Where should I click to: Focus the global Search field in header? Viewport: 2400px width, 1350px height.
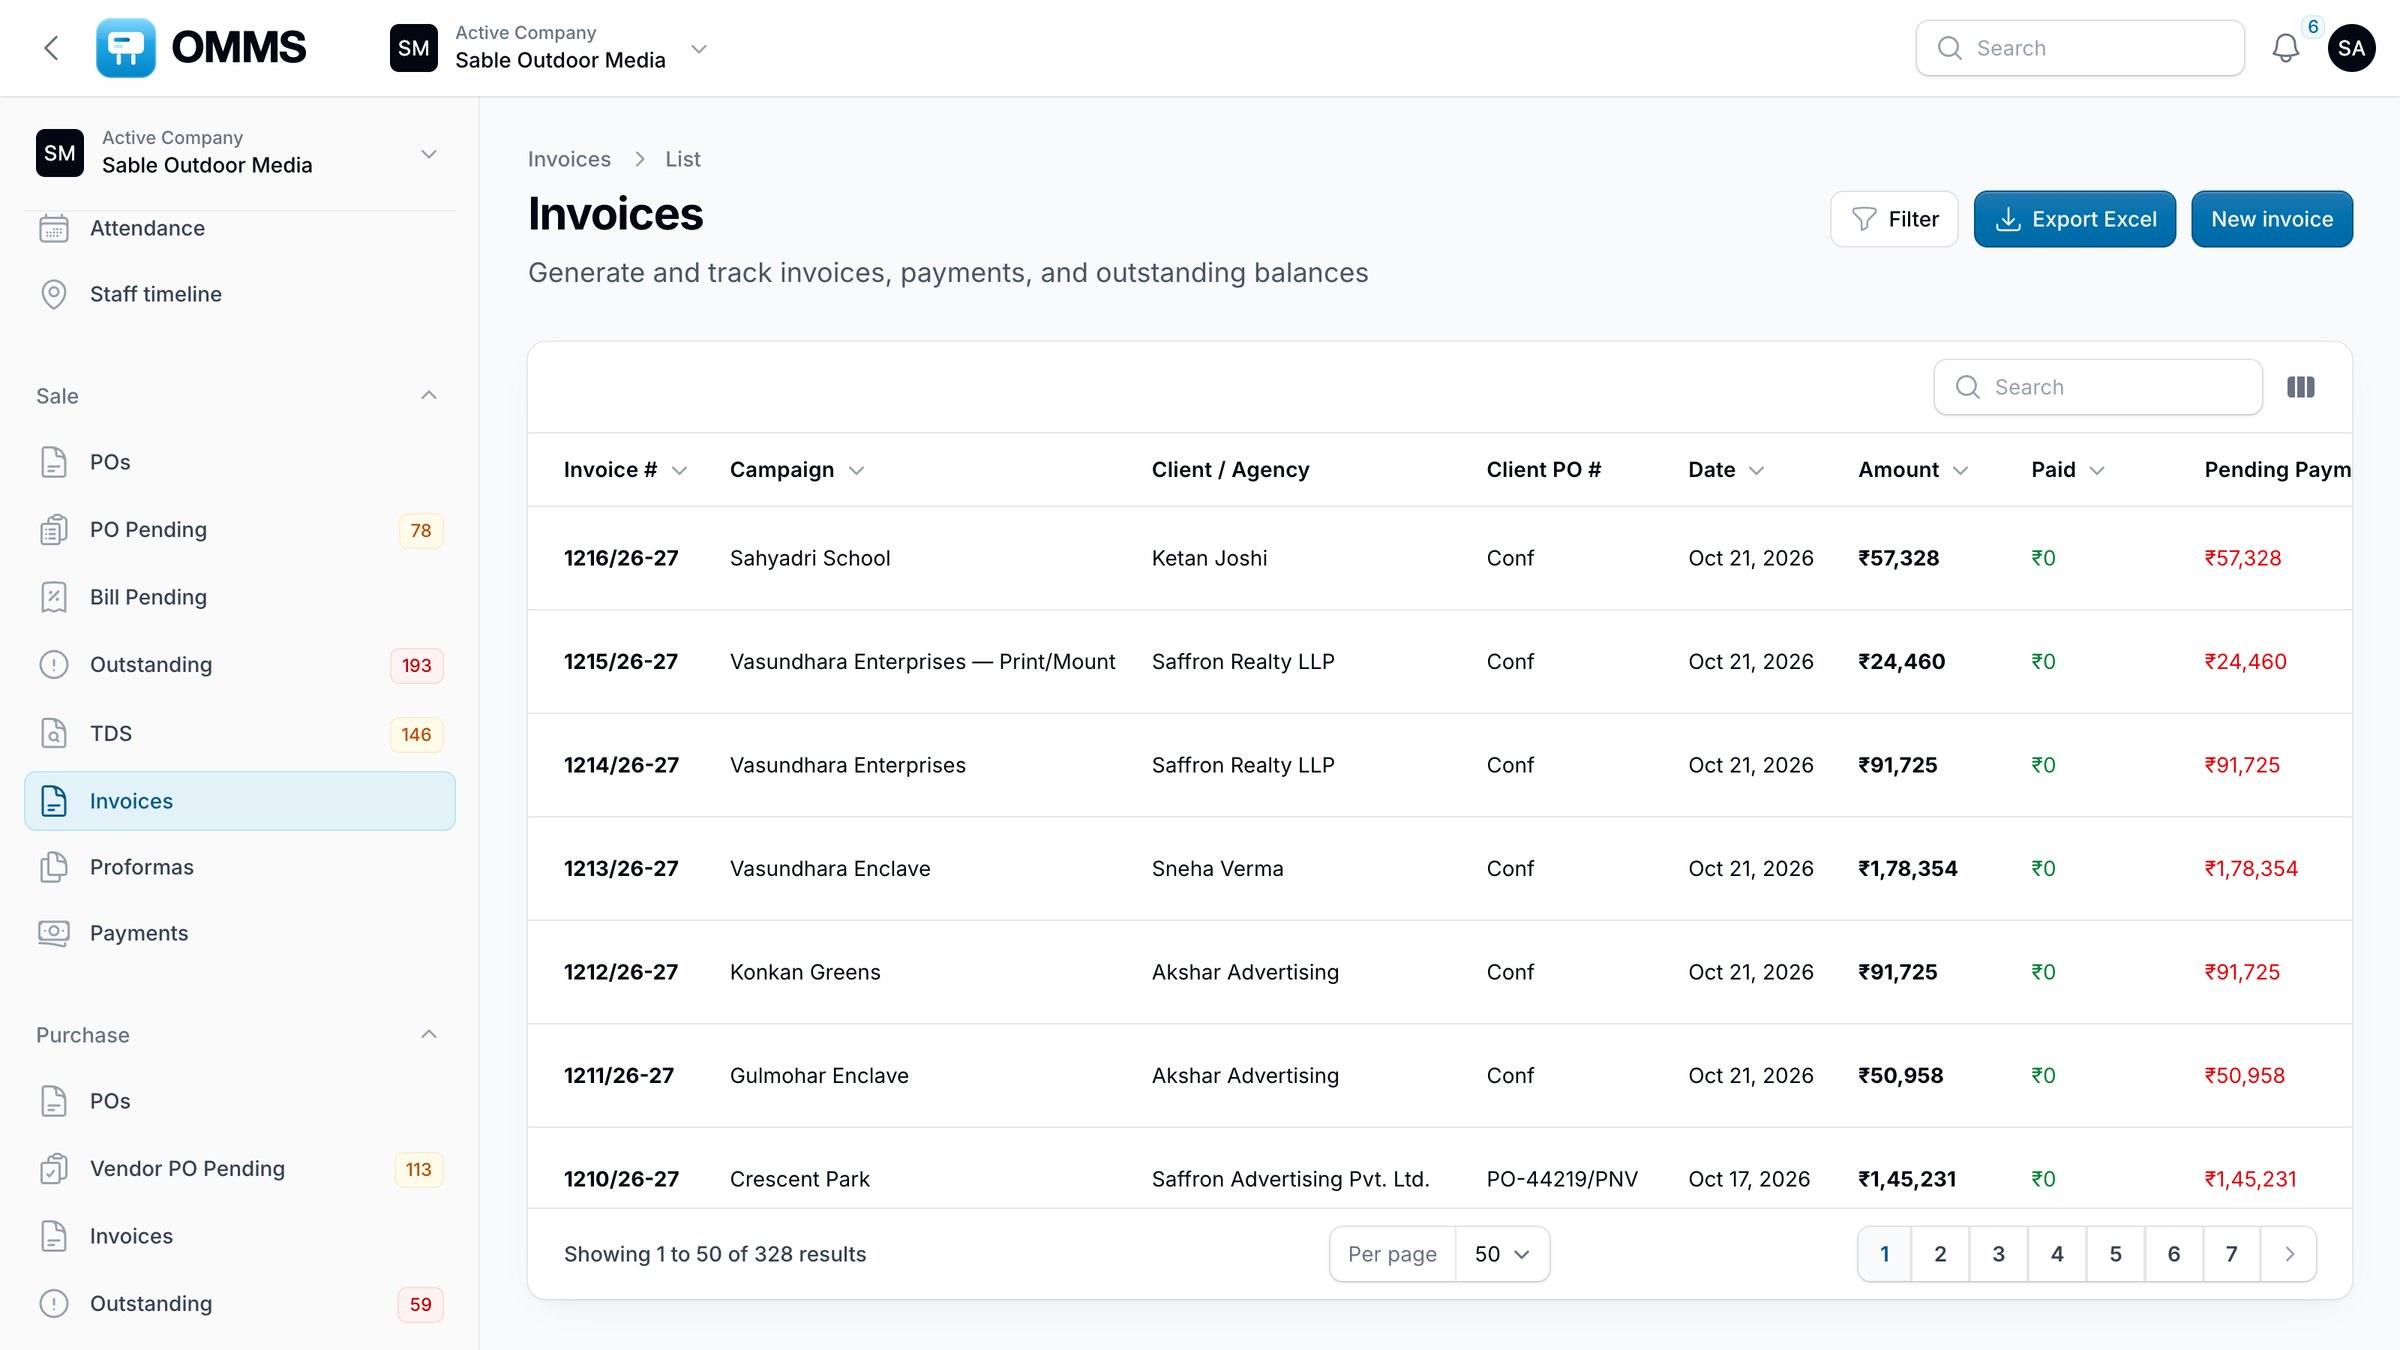tap(2080, 48)
